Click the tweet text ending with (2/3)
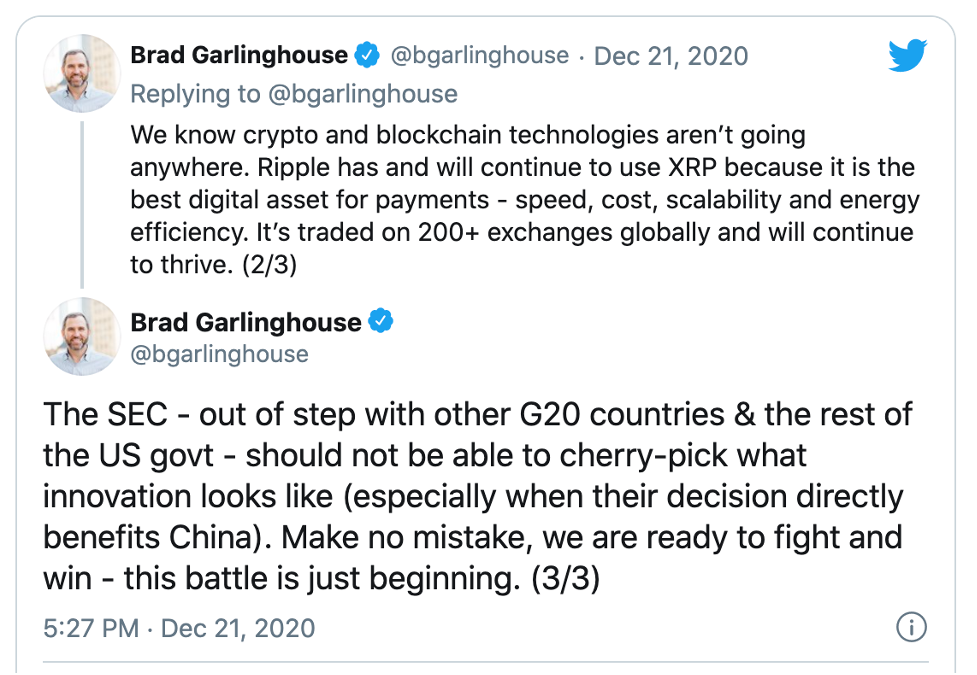 523,199
